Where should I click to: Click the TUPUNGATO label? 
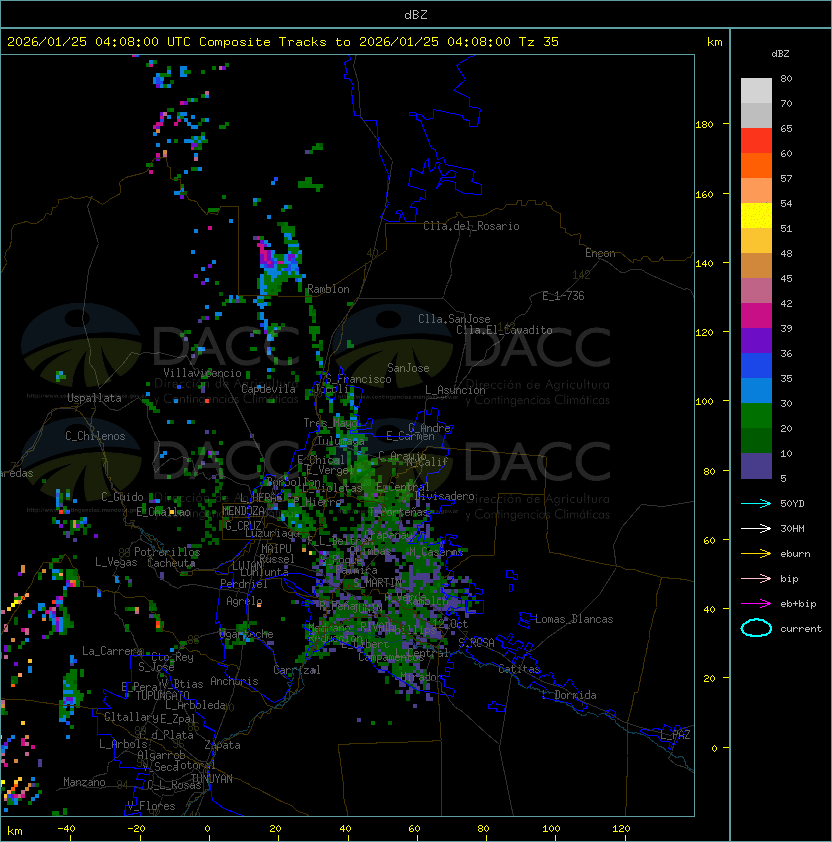point(162,695)
